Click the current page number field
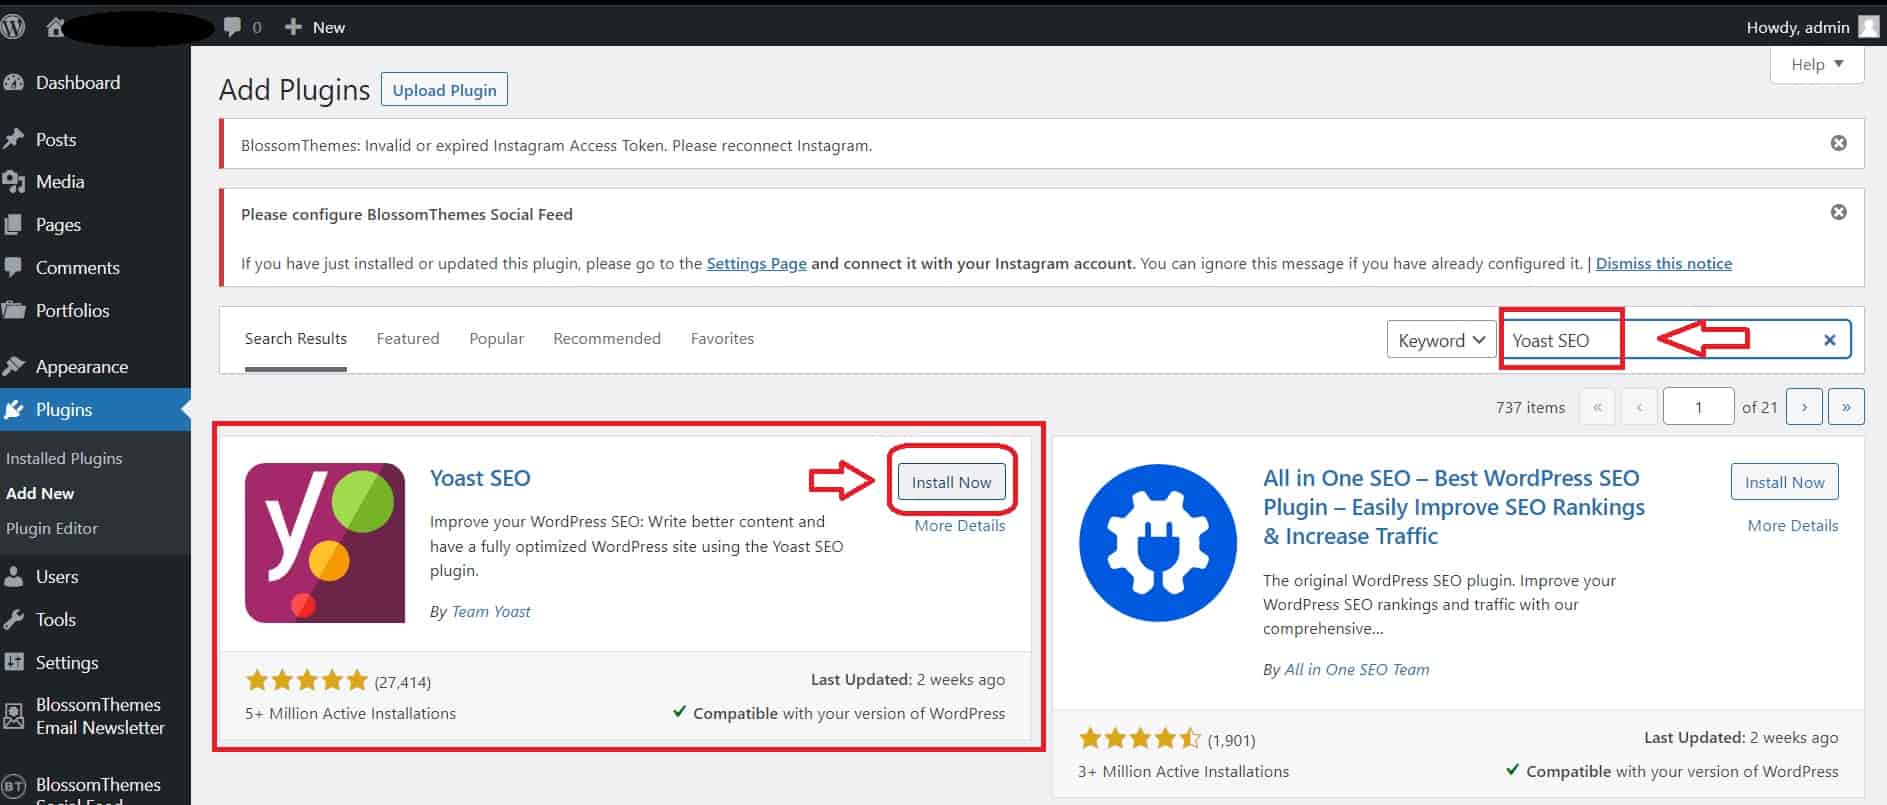 [x=1698, y=407]
